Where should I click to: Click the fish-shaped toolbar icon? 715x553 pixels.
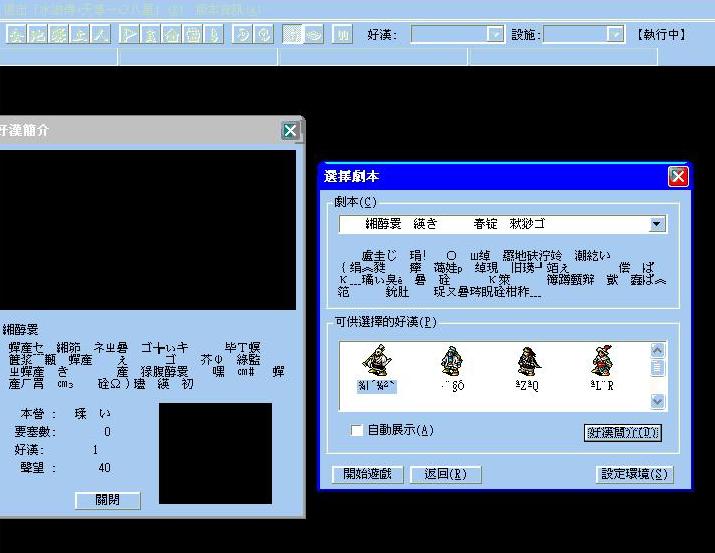pyautogui.click(x=314, y=35)
